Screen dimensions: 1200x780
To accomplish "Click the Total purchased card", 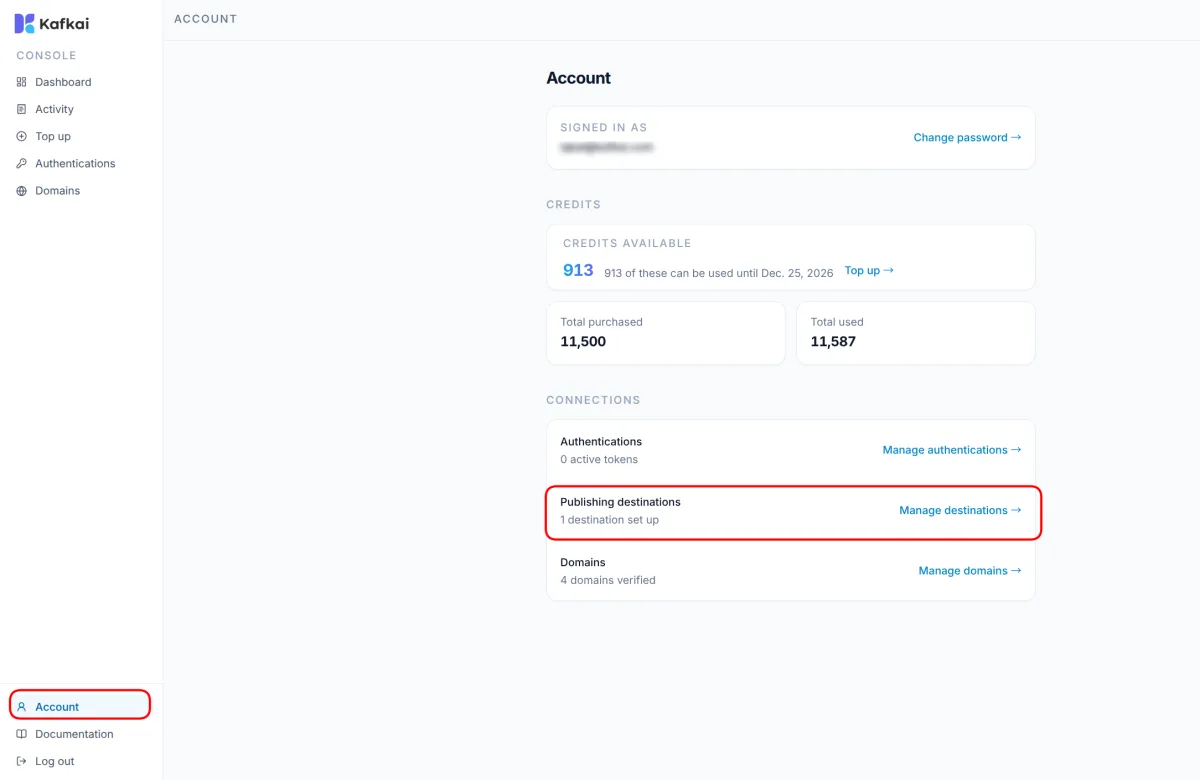I will (x=666, y=333).
